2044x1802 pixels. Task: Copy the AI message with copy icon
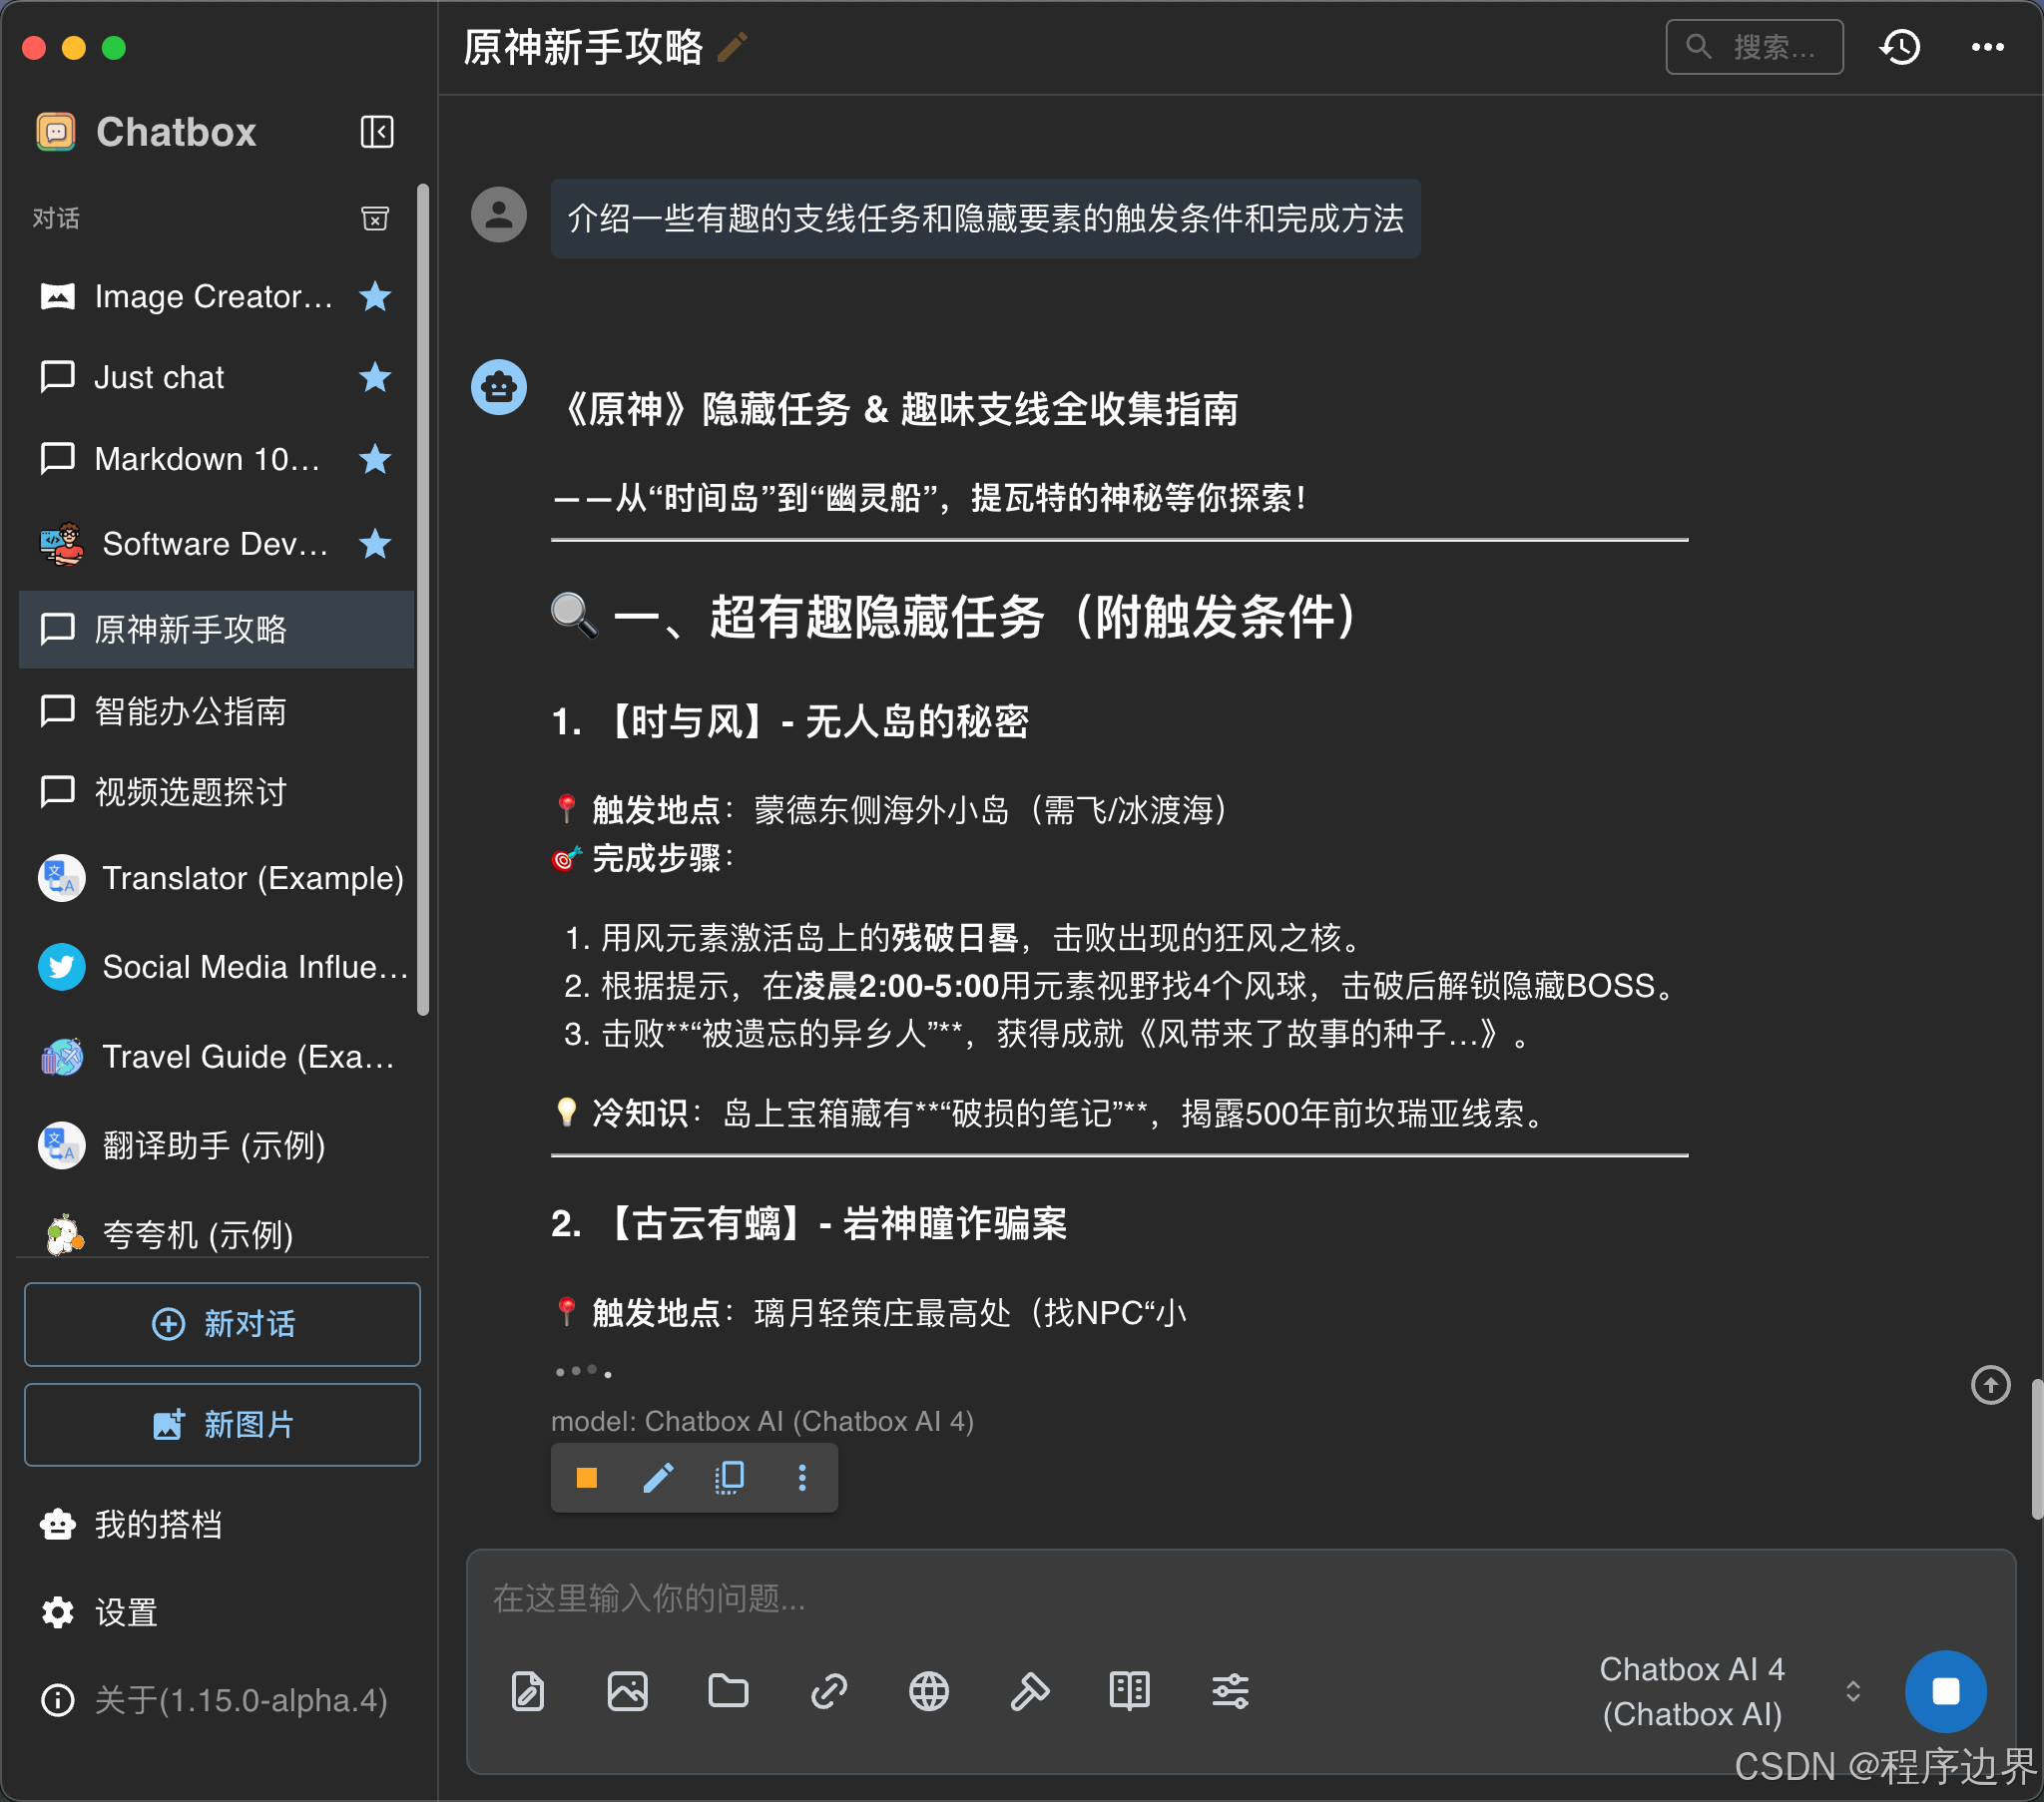730,1477
